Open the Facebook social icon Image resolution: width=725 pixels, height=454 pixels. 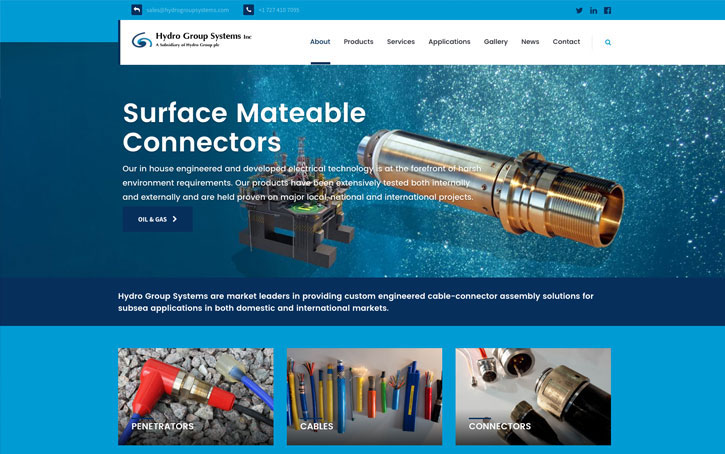click(x=608, y=10)
